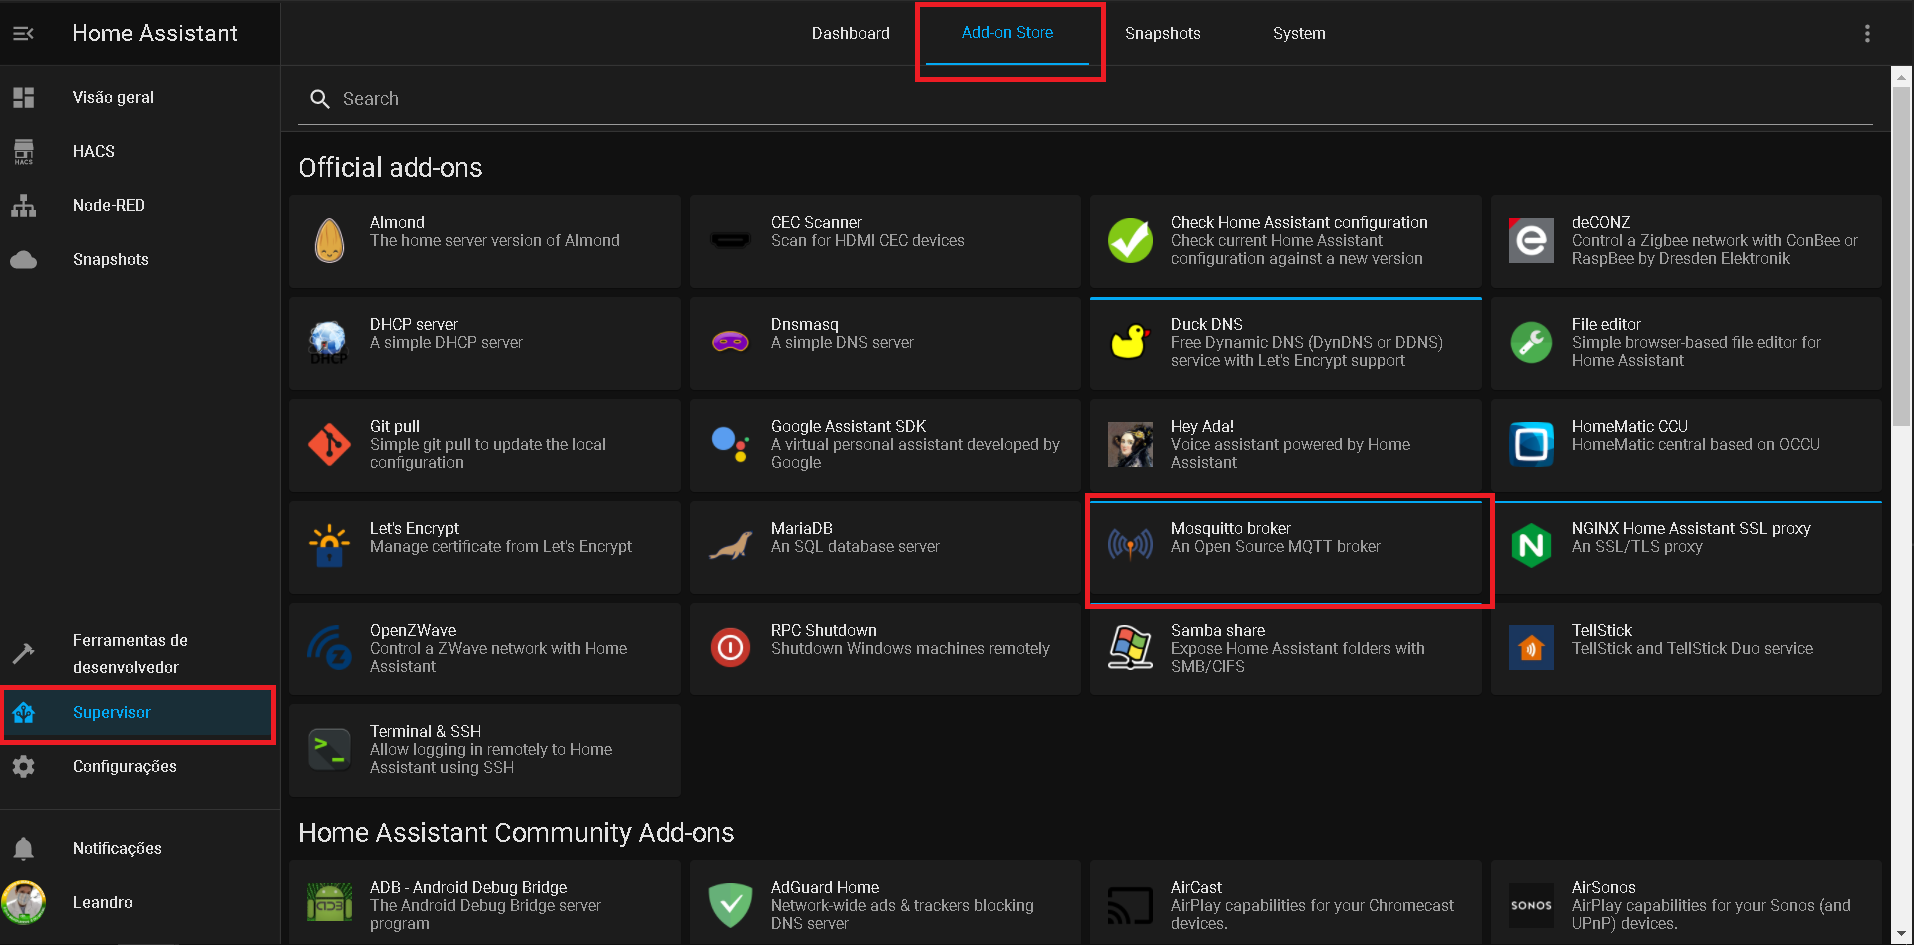Open Node-RED sidebar entry
The width and height of the screenshot is (1914, 945).
(138, 205)
